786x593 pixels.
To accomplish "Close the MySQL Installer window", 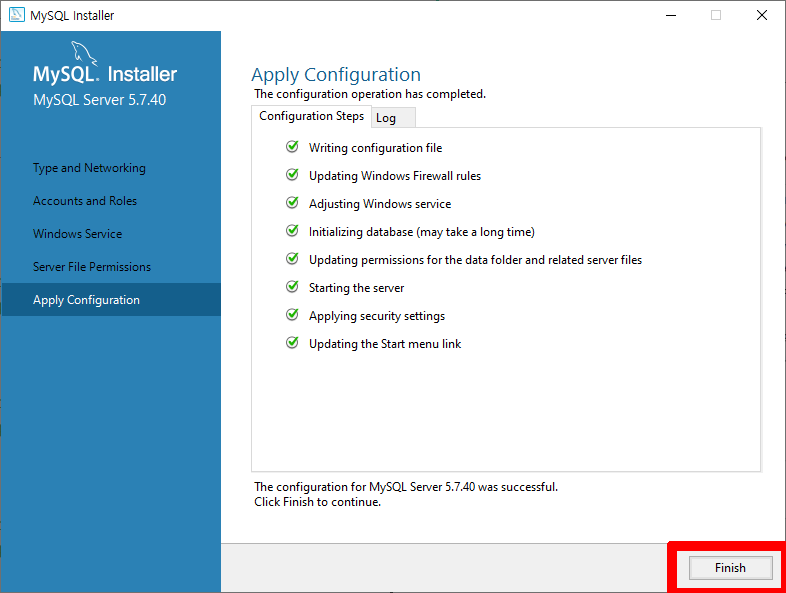I will pos(762,15).
